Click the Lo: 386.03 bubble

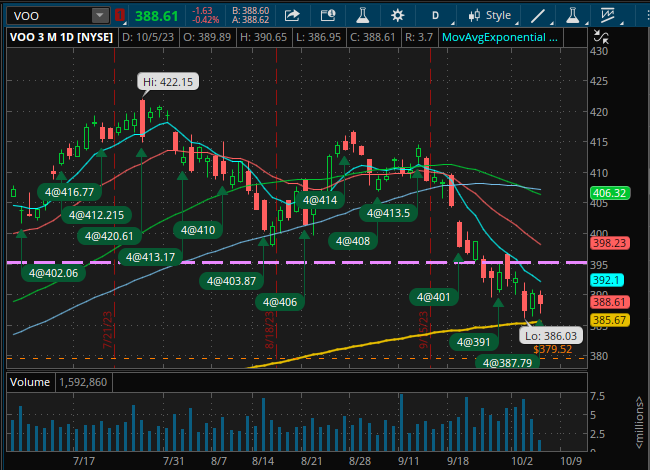(551, 336)
